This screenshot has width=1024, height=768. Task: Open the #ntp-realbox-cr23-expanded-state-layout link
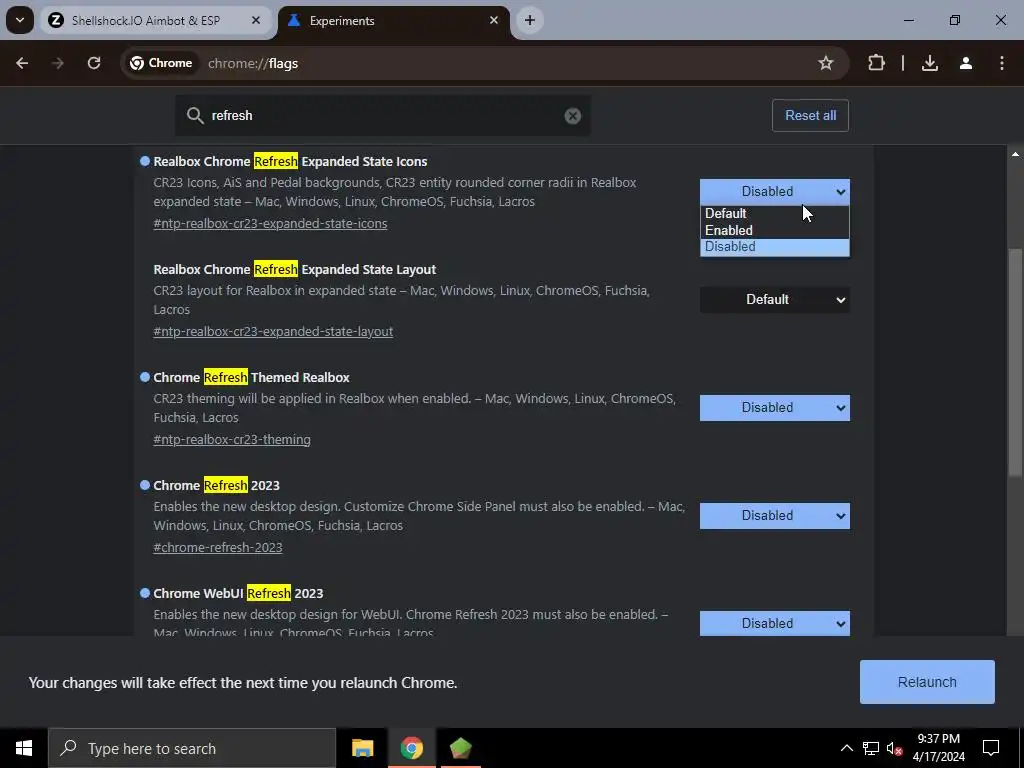click(273, 331)
